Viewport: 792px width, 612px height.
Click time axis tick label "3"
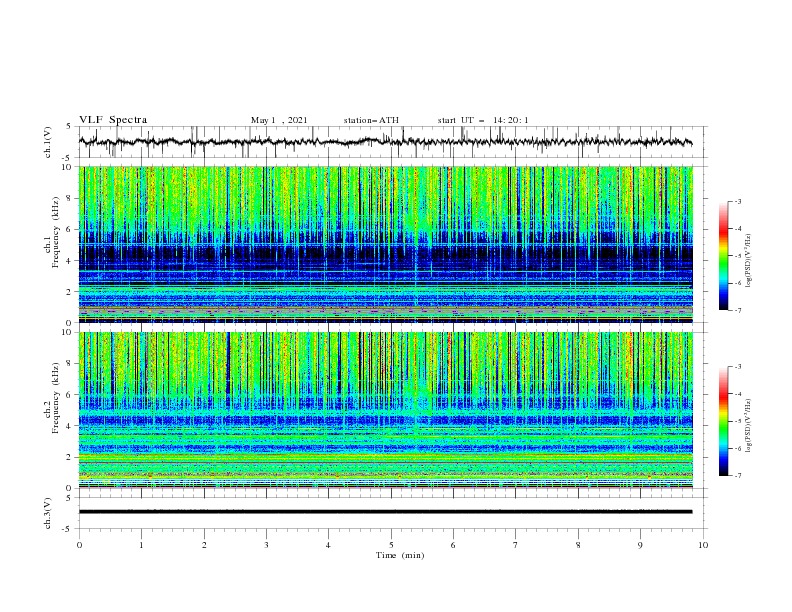[266, 545]
